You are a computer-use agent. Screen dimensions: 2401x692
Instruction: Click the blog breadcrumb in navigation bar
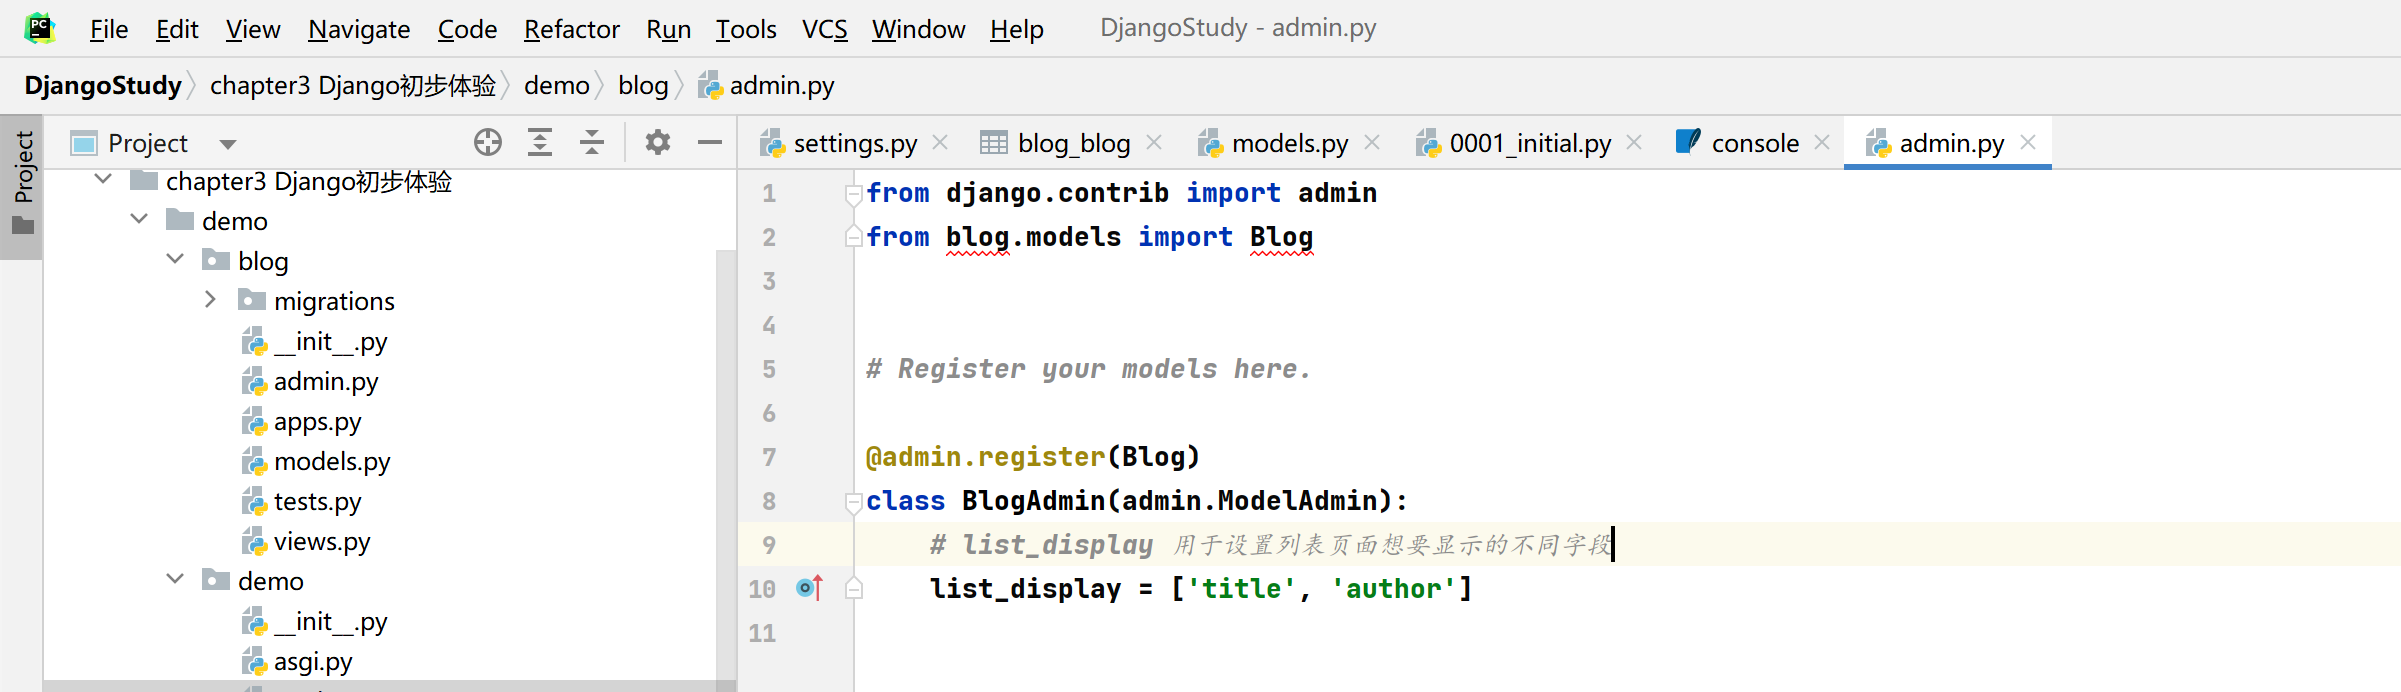tap(643, 85)
